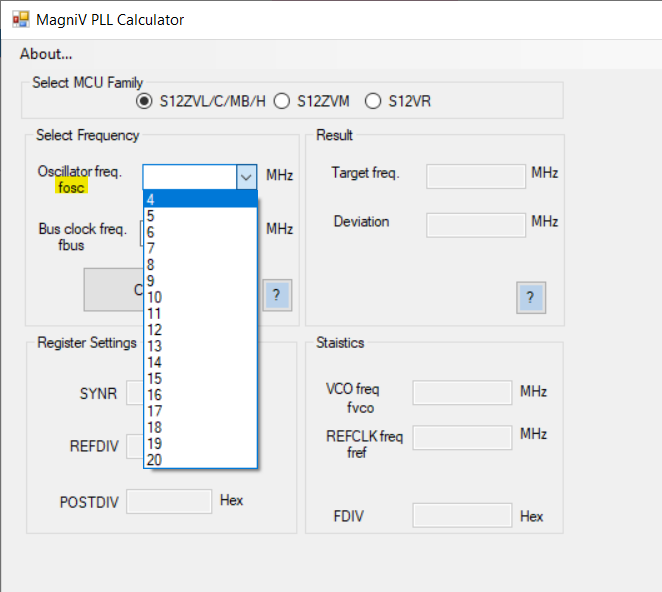
Task: Choose 18 from the frequency options
Action: (x=201, y=427)
